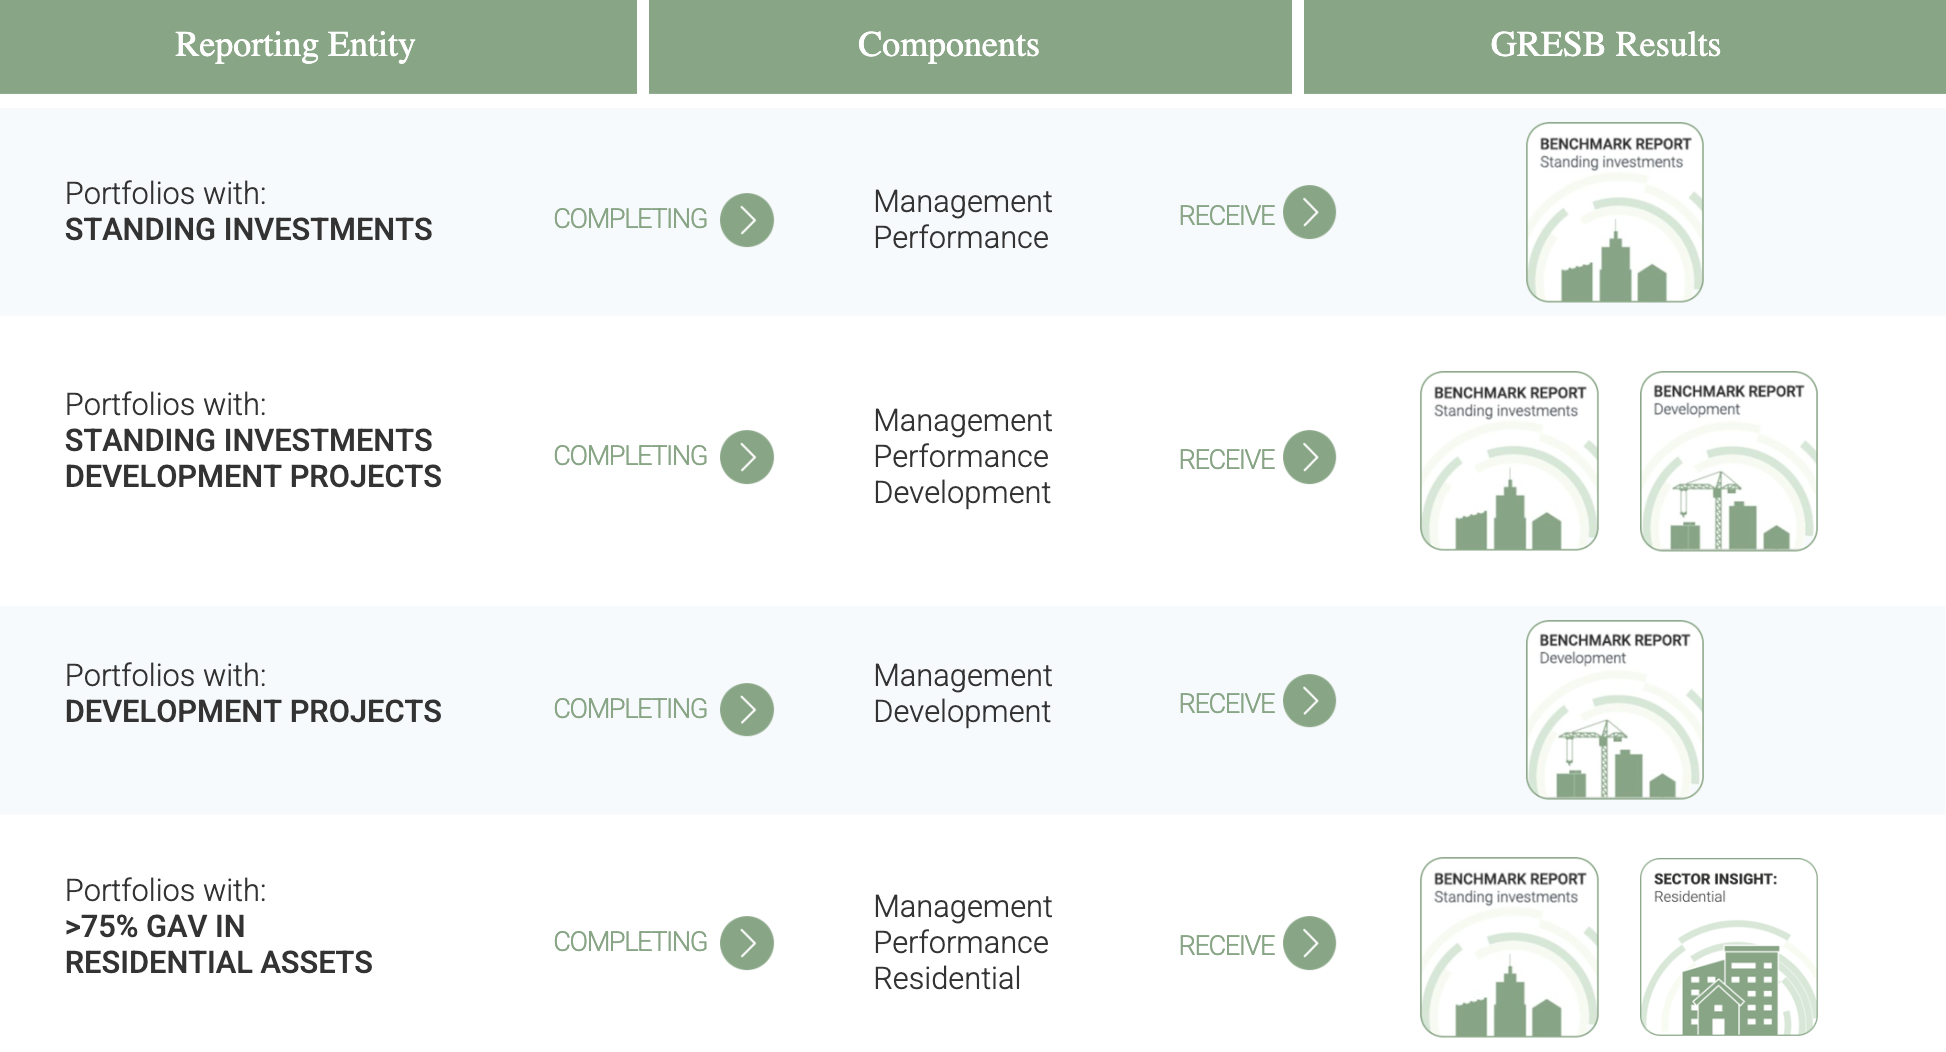
Task: Select the GRESB Results header
Action: click(1605, 45)
